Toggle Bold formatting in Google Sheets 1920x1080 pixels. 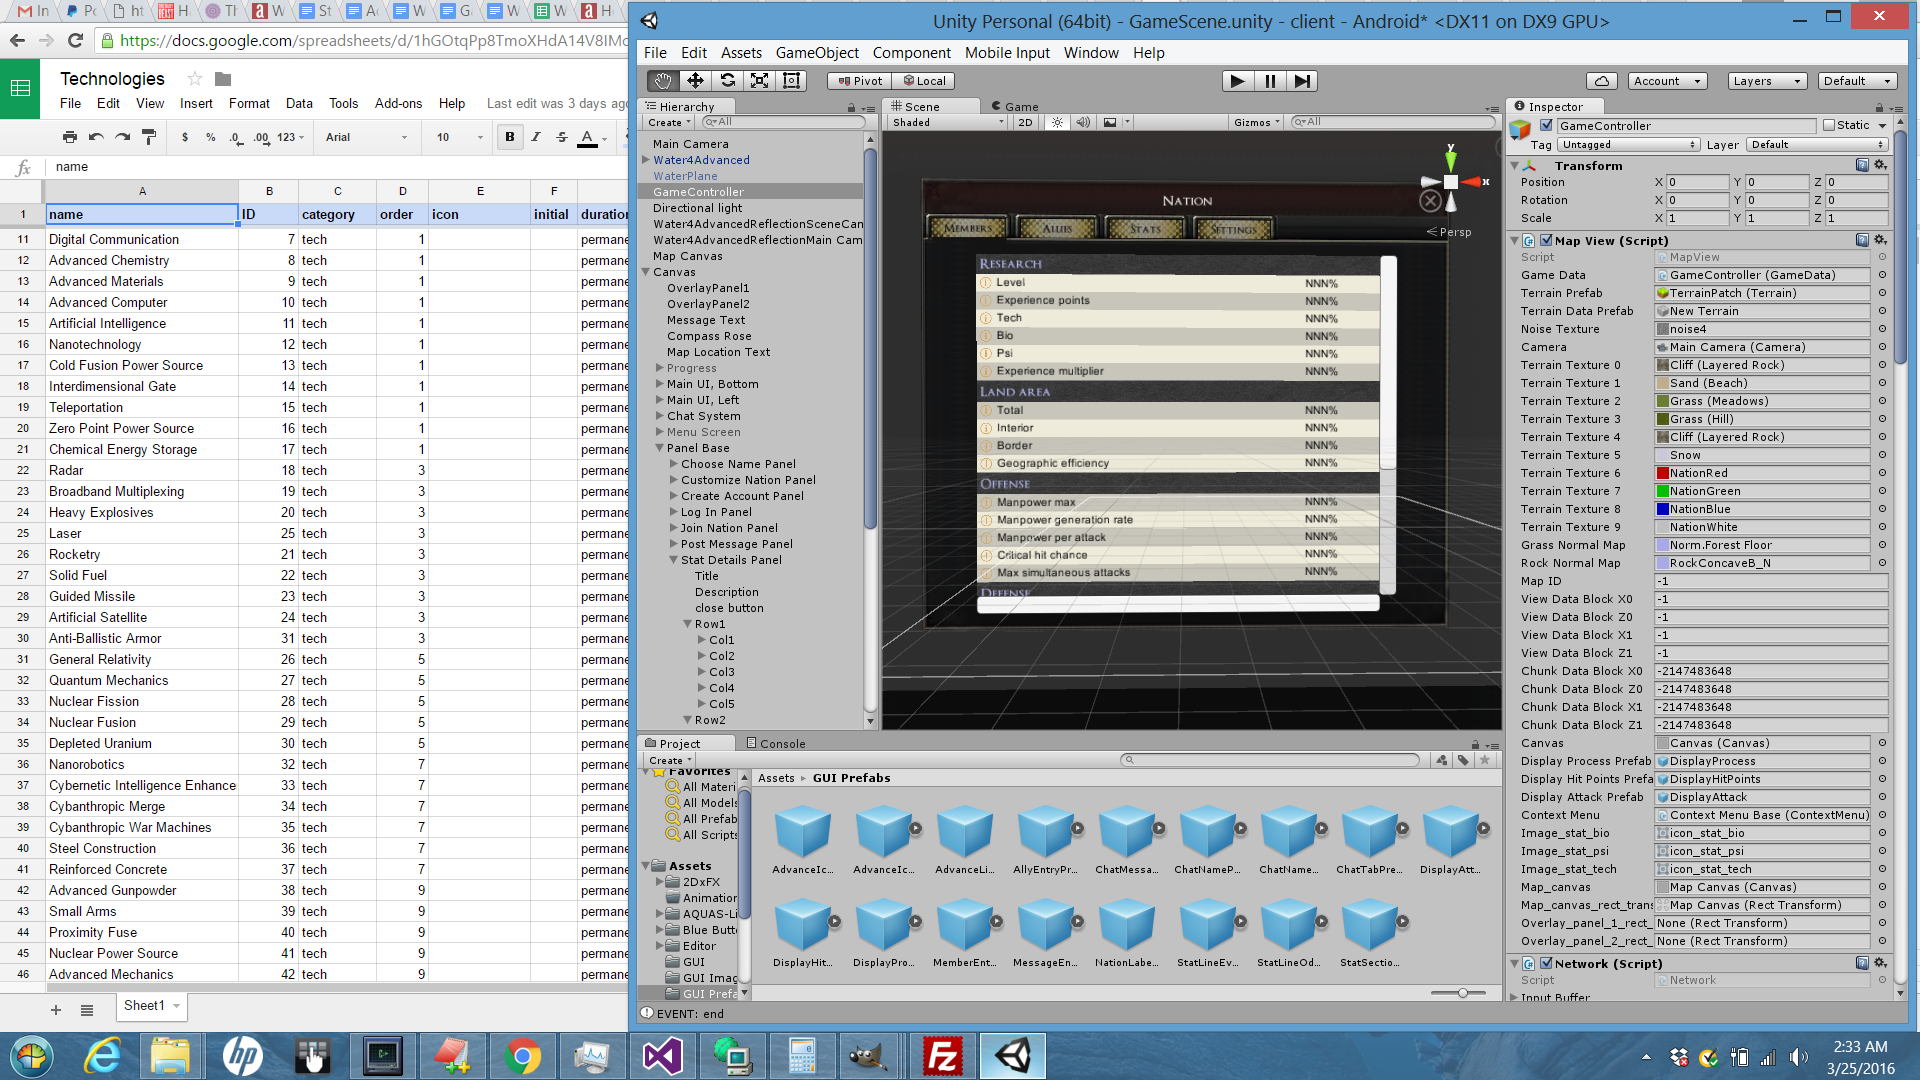click(x=510, y=137)
